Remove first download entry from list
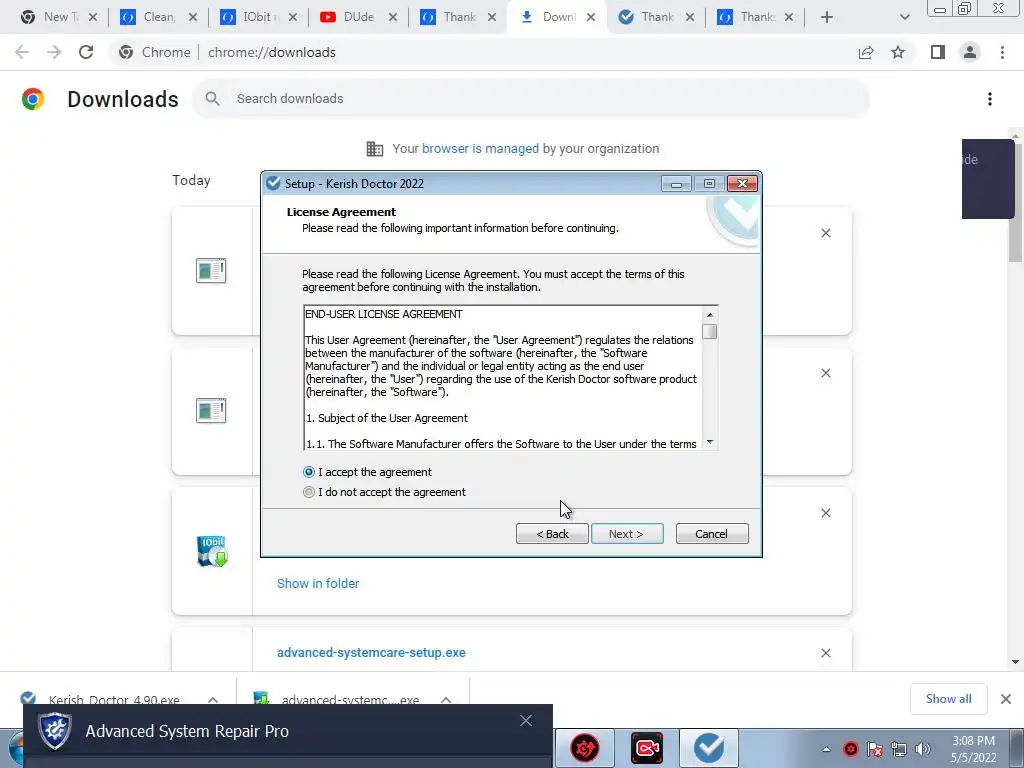Screen dimensions: 1024x768 (x=825, y=233)
